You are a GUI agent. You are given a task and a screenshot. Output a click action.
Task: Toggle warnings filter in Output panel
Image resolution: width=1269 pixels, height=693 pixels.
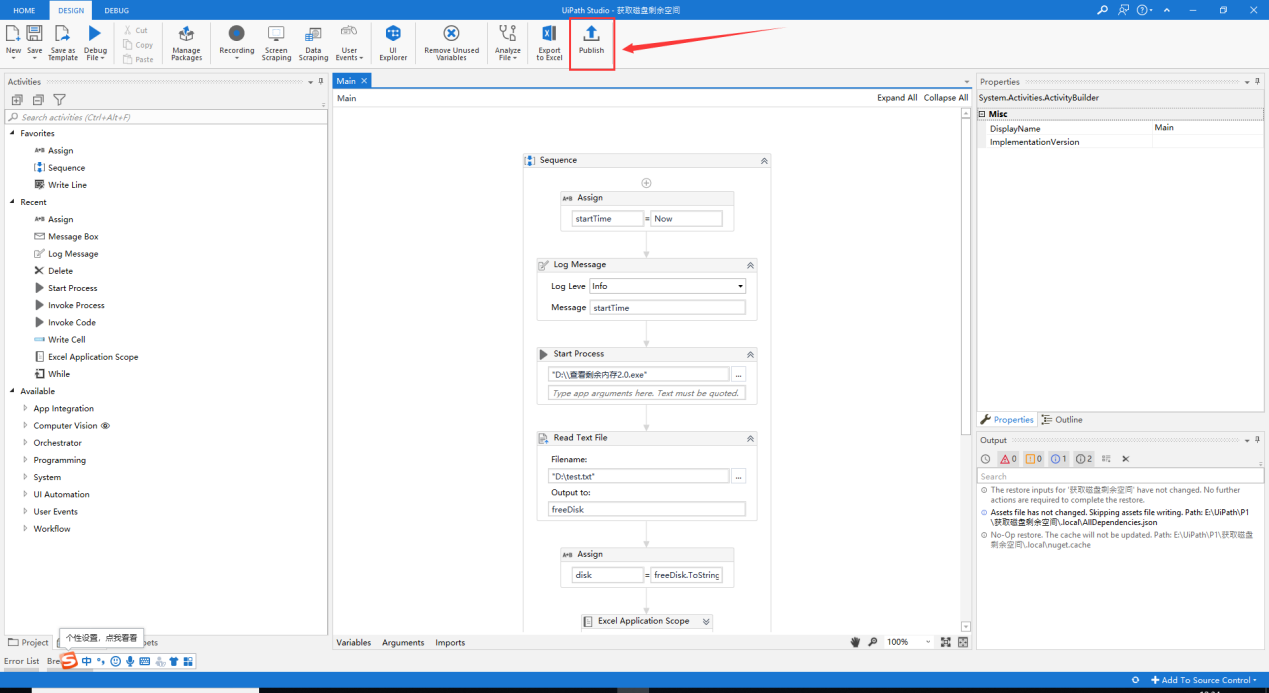point(1031,458)
